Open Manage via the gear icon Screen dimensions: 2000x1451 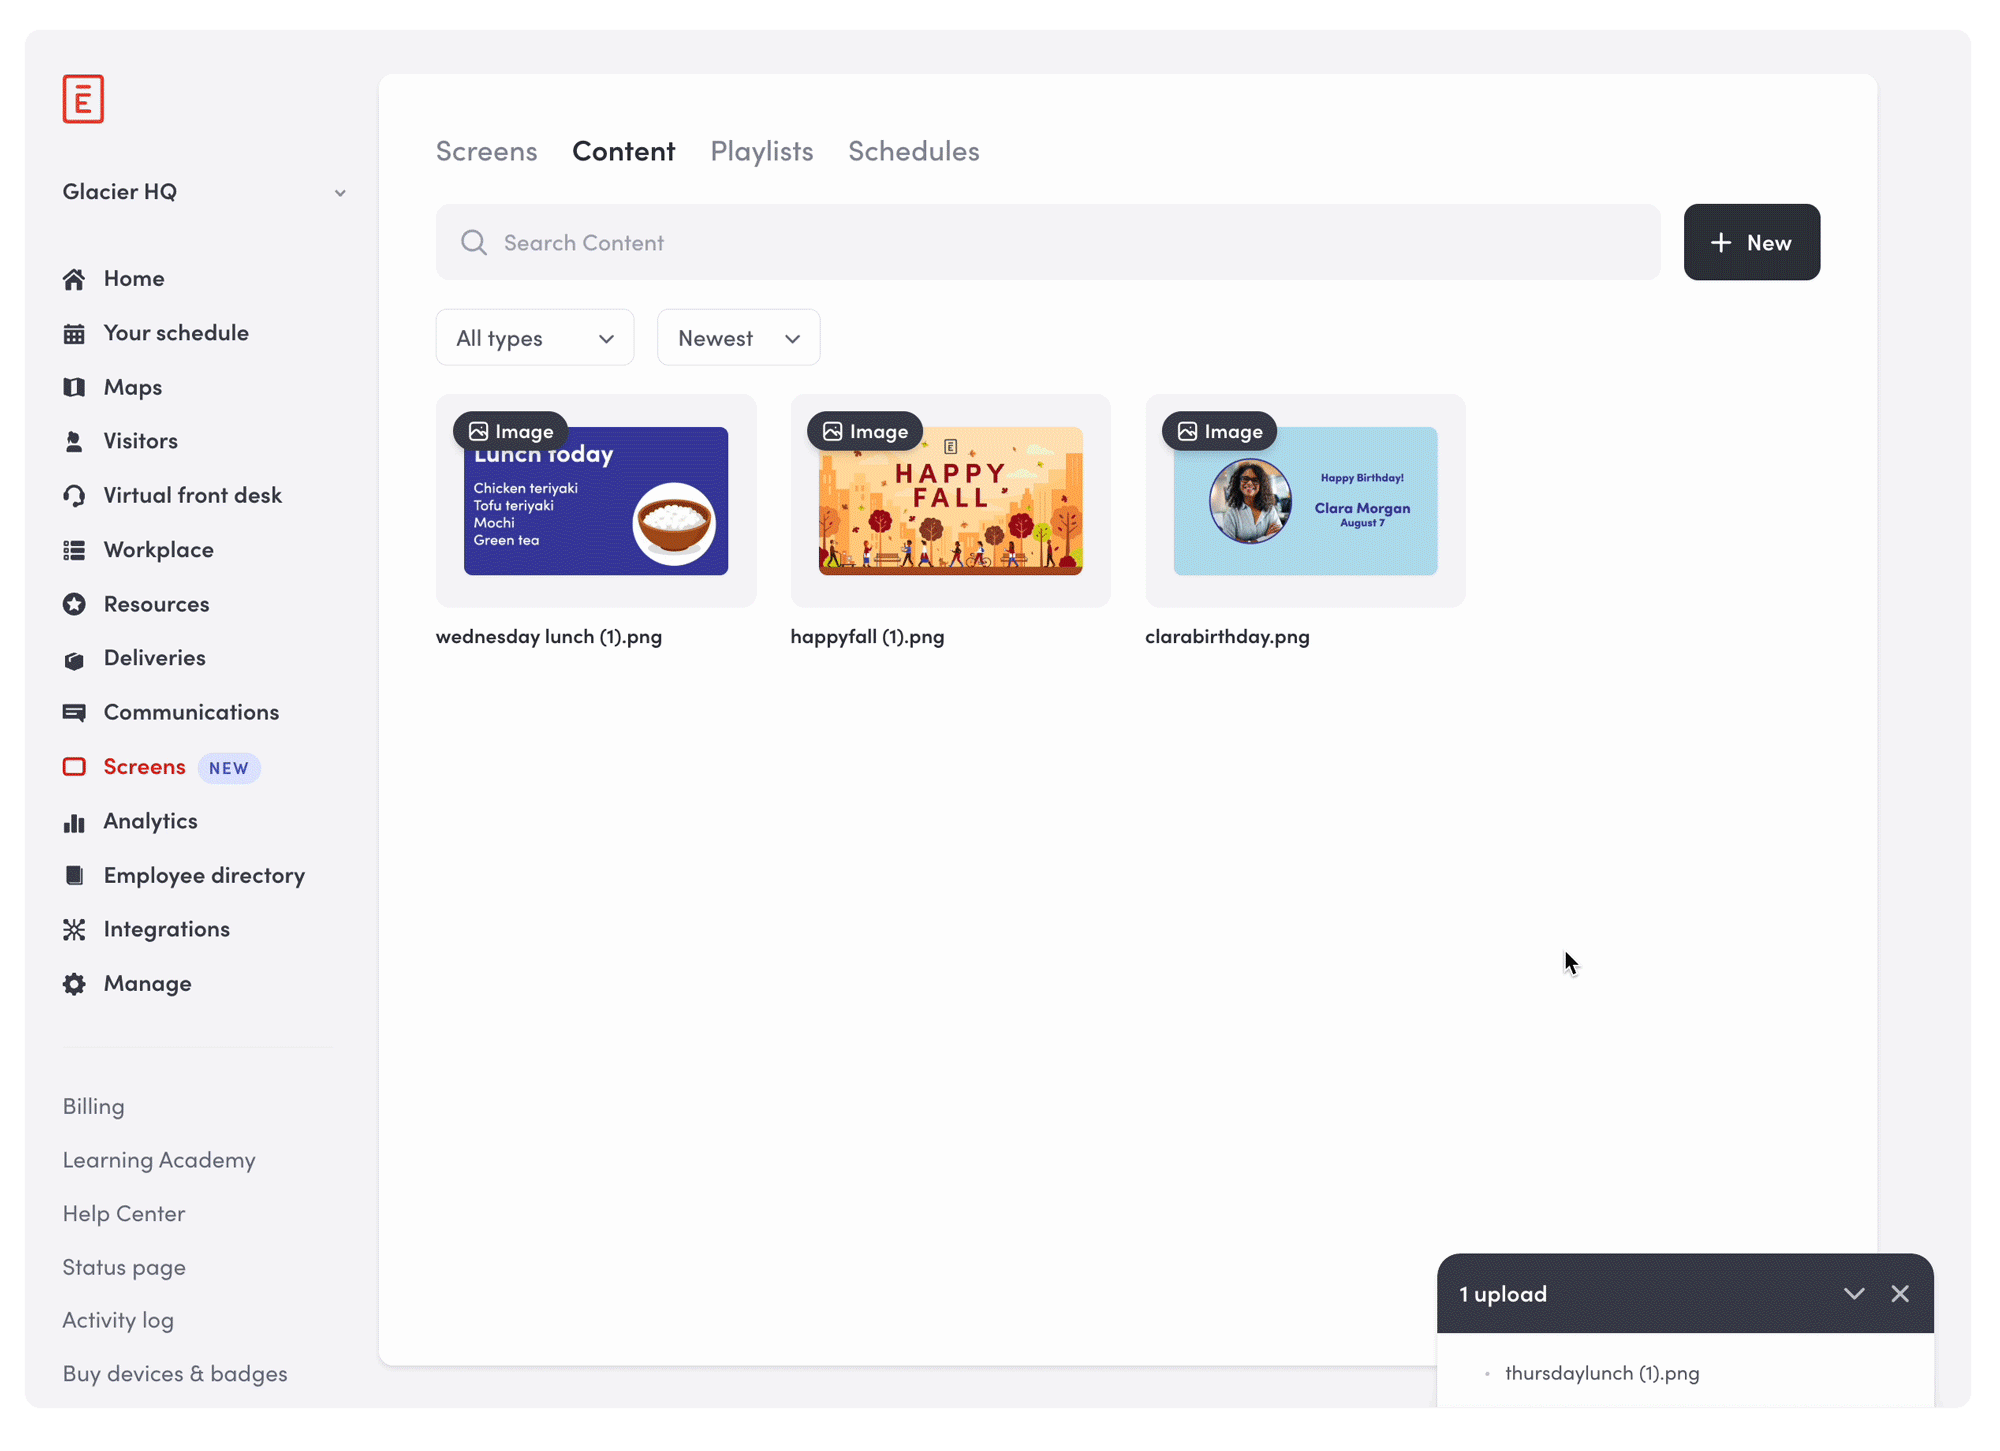pyautogui.click(x=74, y=984)
